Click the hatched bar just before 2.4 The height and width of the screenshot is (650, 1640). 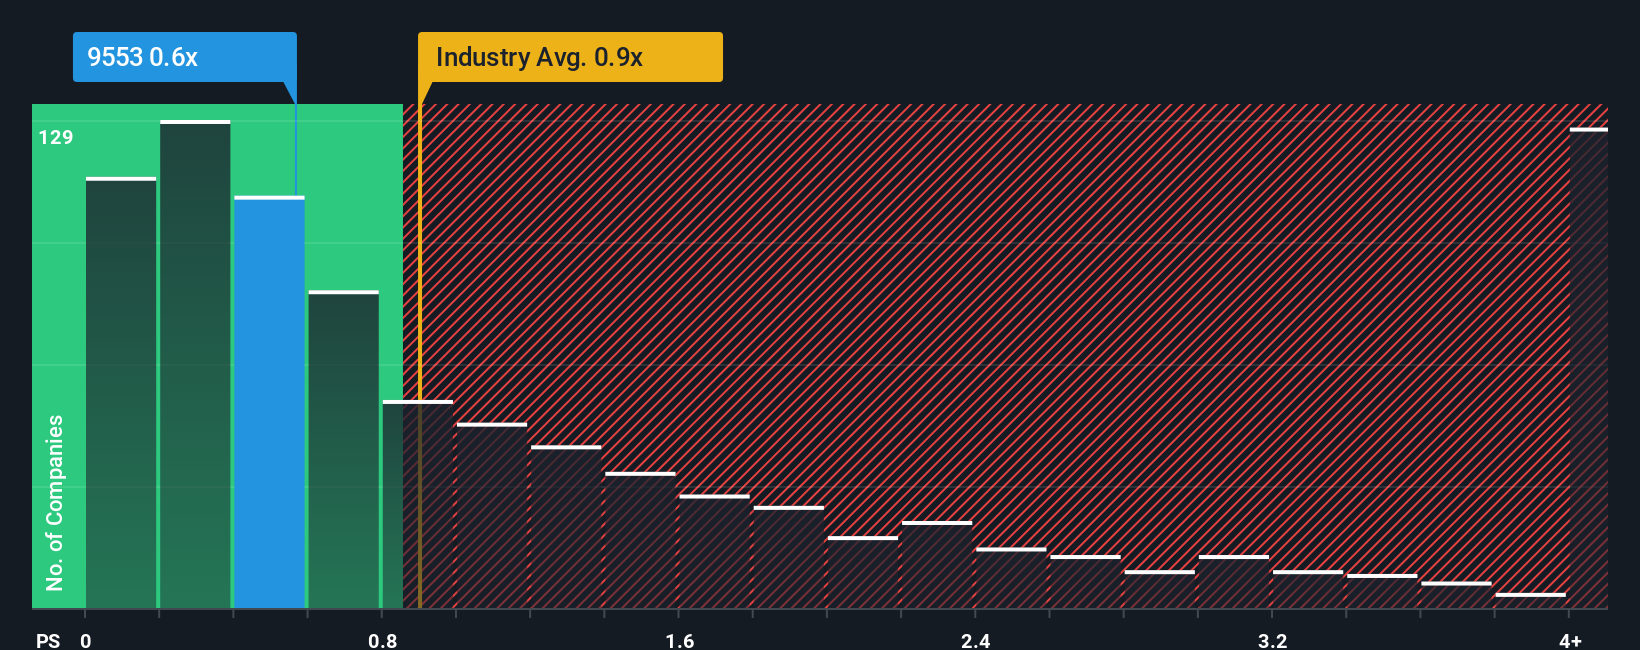937,564
